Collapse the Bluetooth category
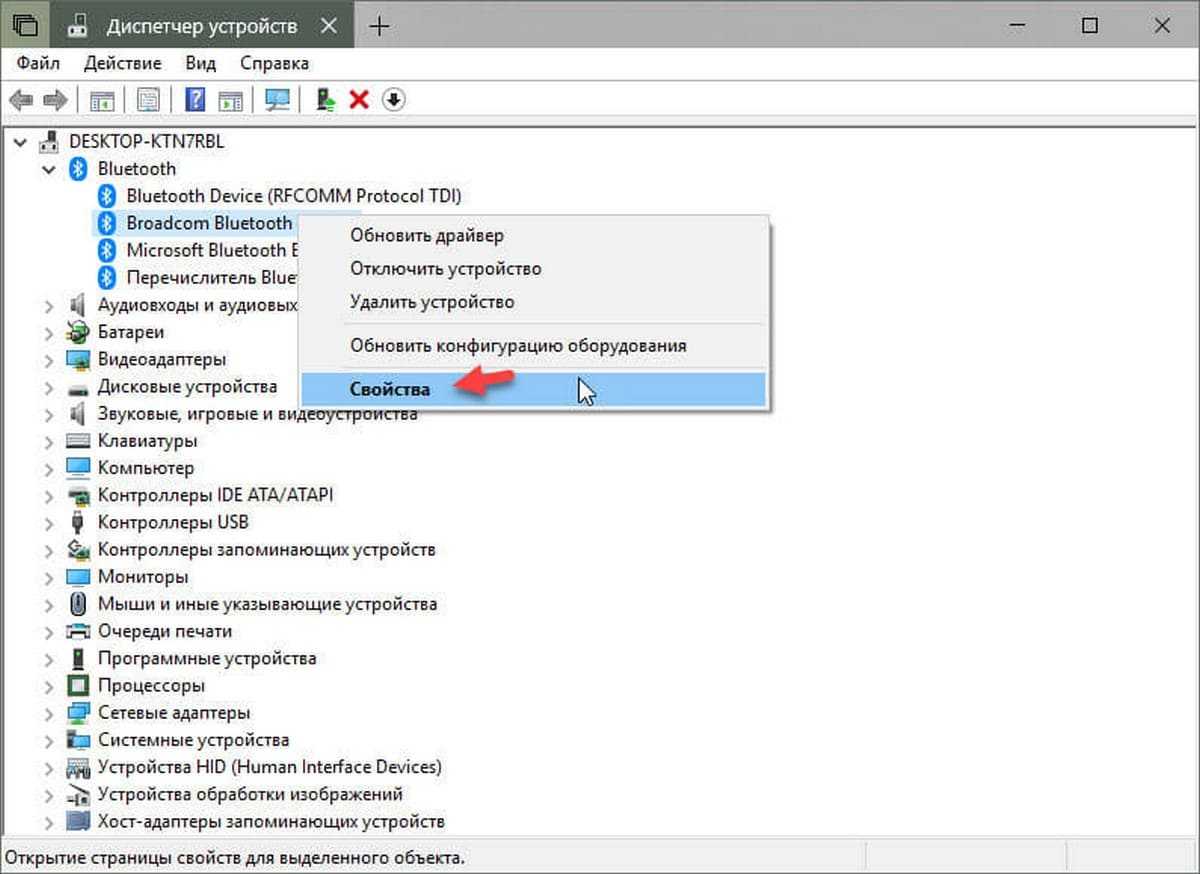 (49, 169)
